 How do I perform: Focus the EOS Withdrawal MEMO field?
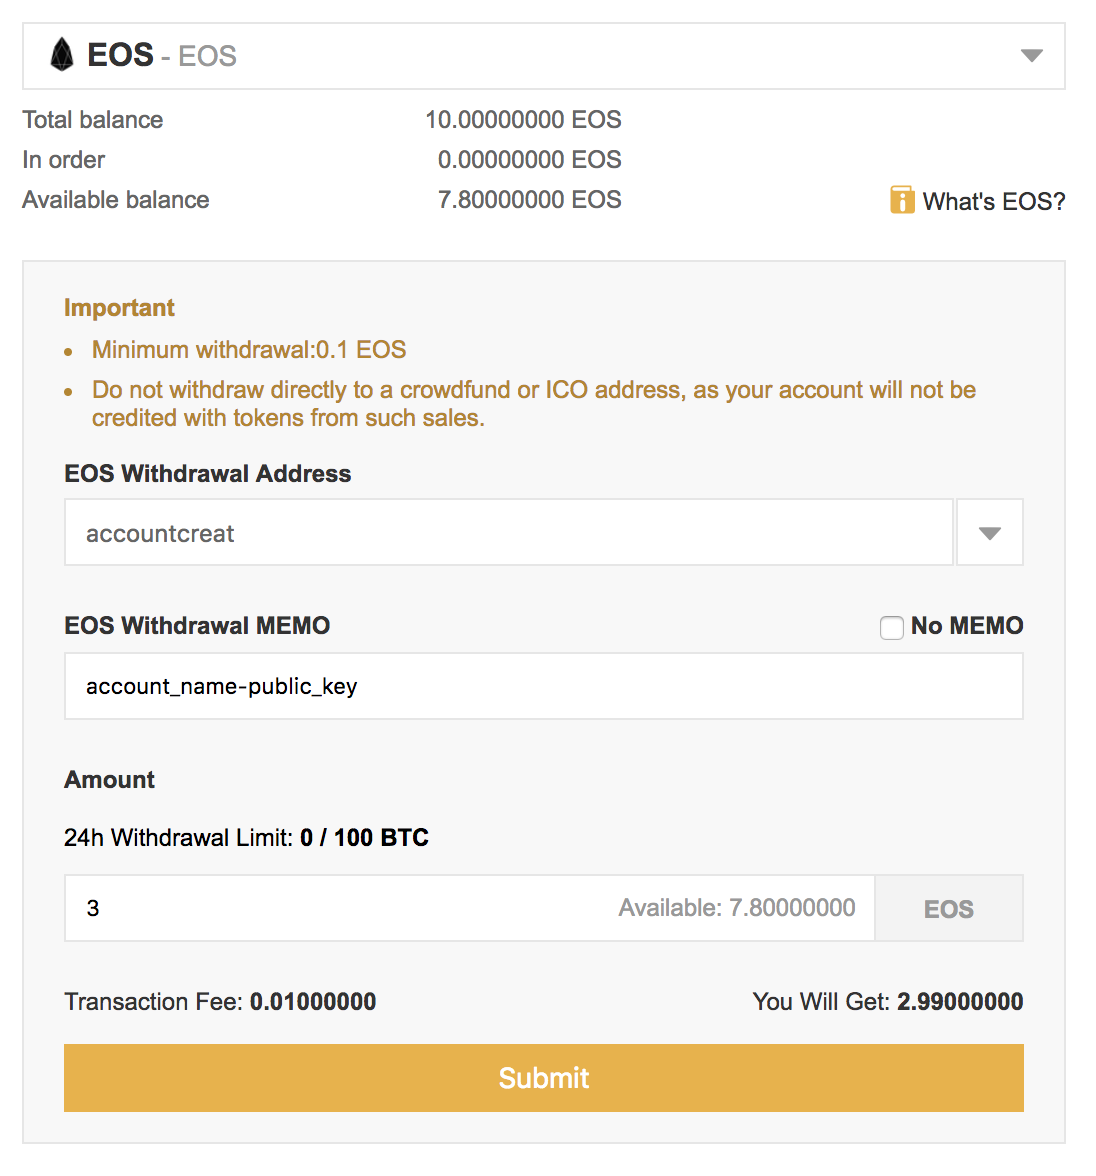tap(544, 686)
